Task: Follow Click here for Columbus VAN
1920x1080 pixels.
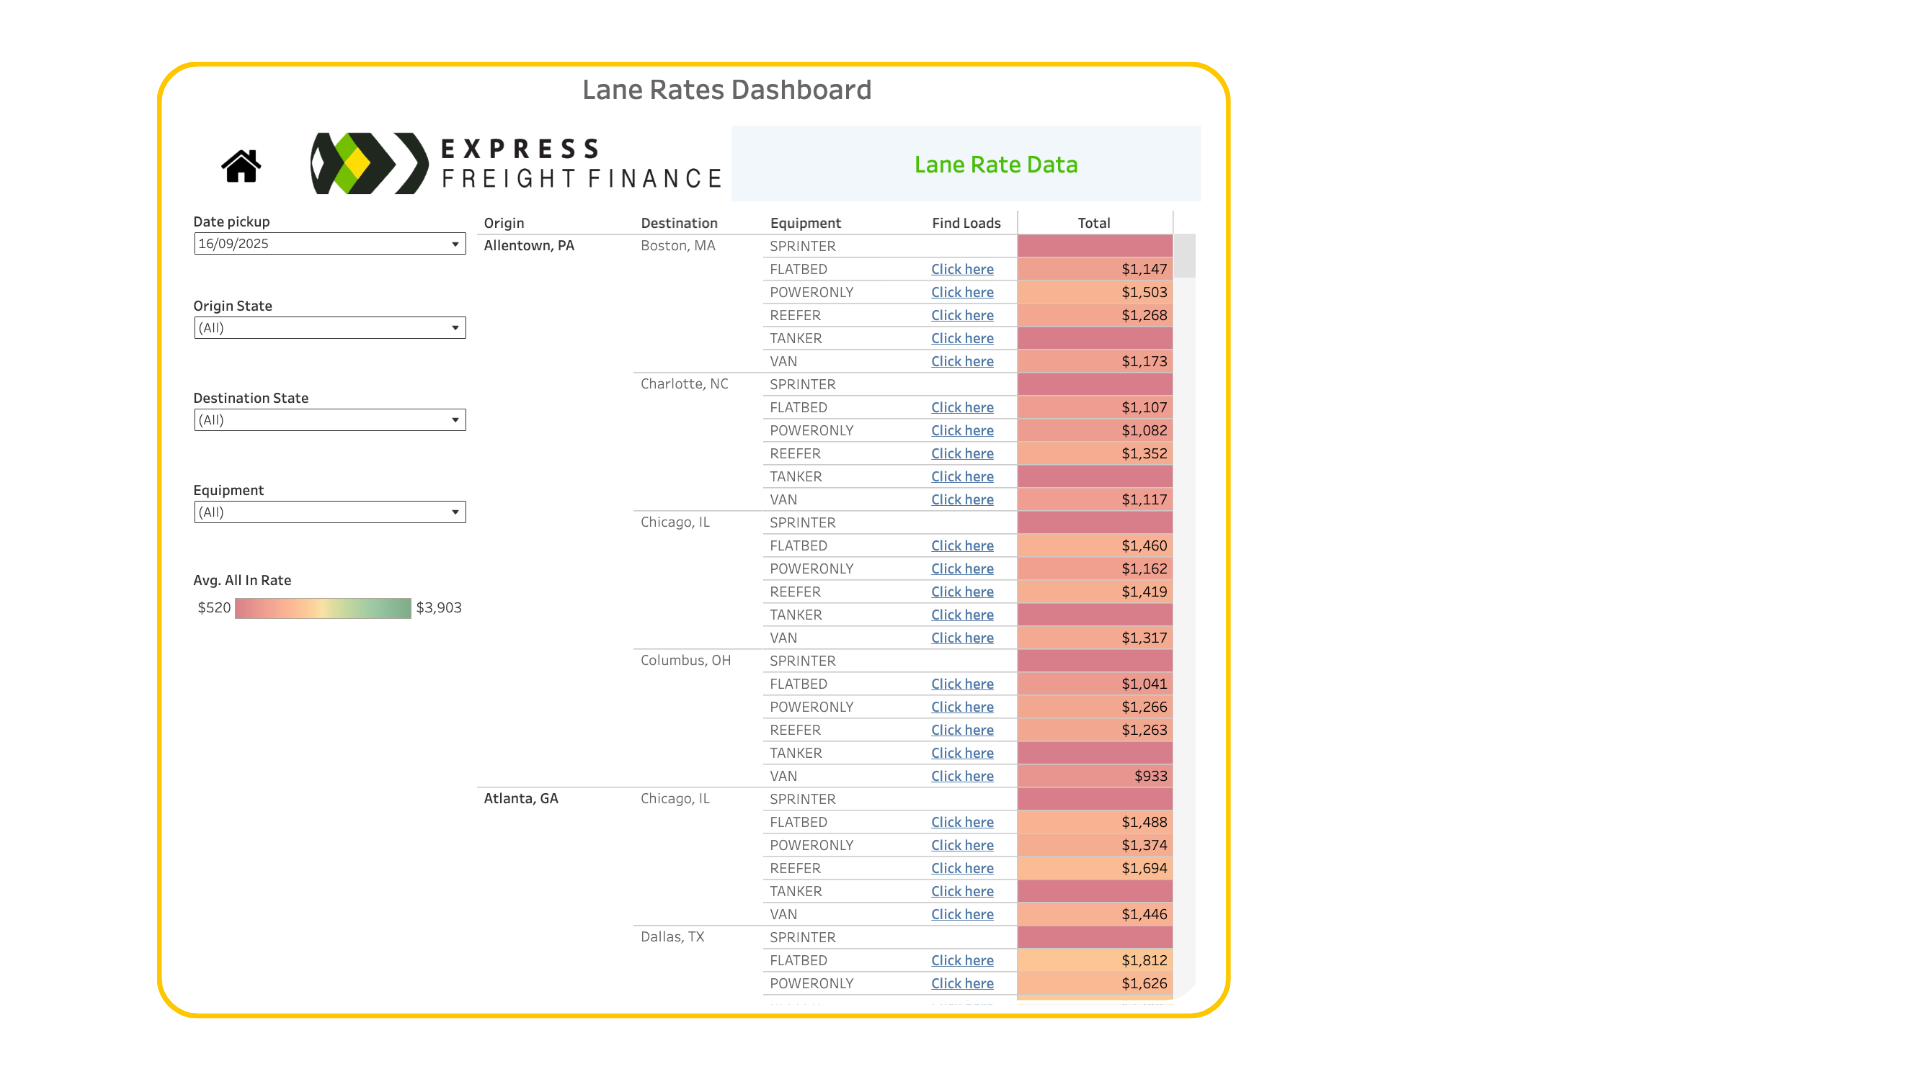Action: [962, 777]
